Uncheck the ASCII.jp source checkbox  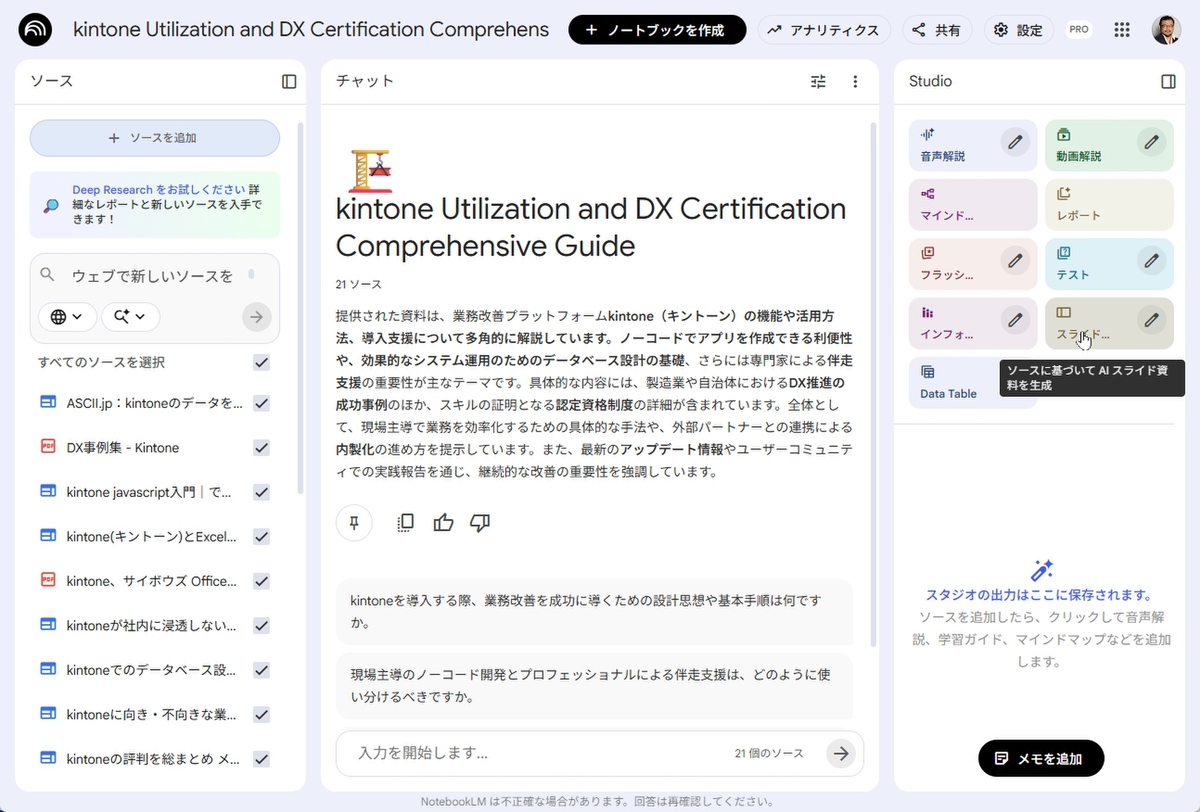[261, 403]
